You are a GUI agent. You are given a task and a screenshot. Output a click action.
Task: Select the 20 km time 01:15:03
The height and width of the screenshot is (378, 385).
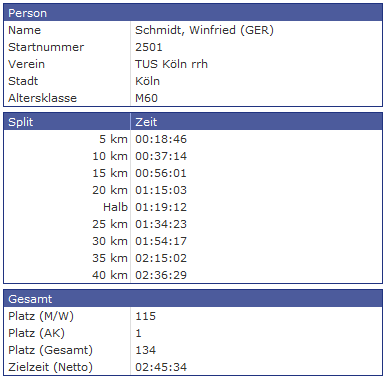[x=161, y=190]
